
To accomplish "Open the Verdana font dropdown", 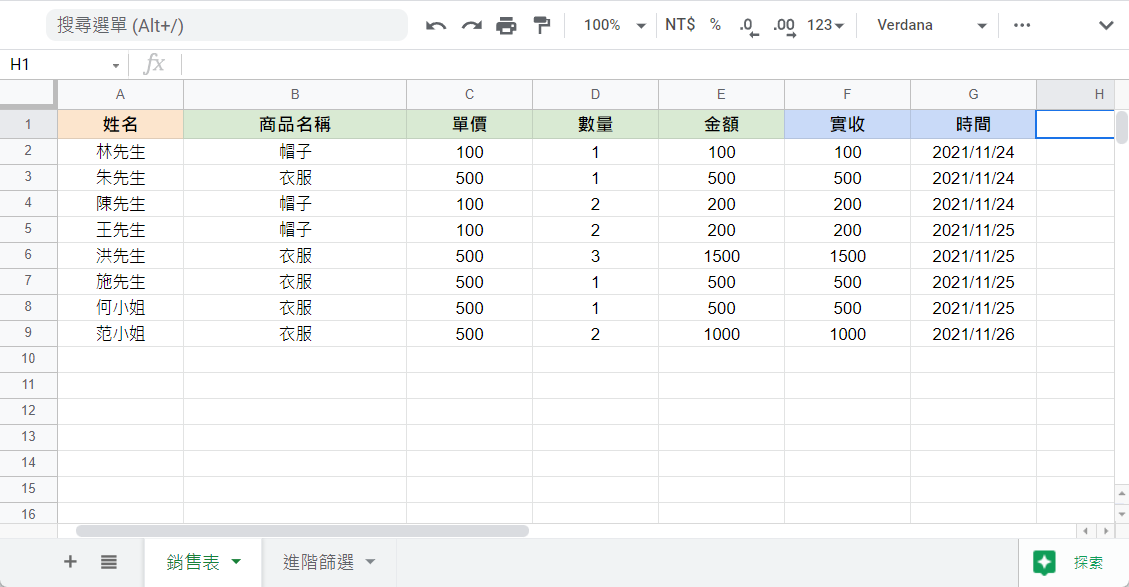I will click(931, 25).
